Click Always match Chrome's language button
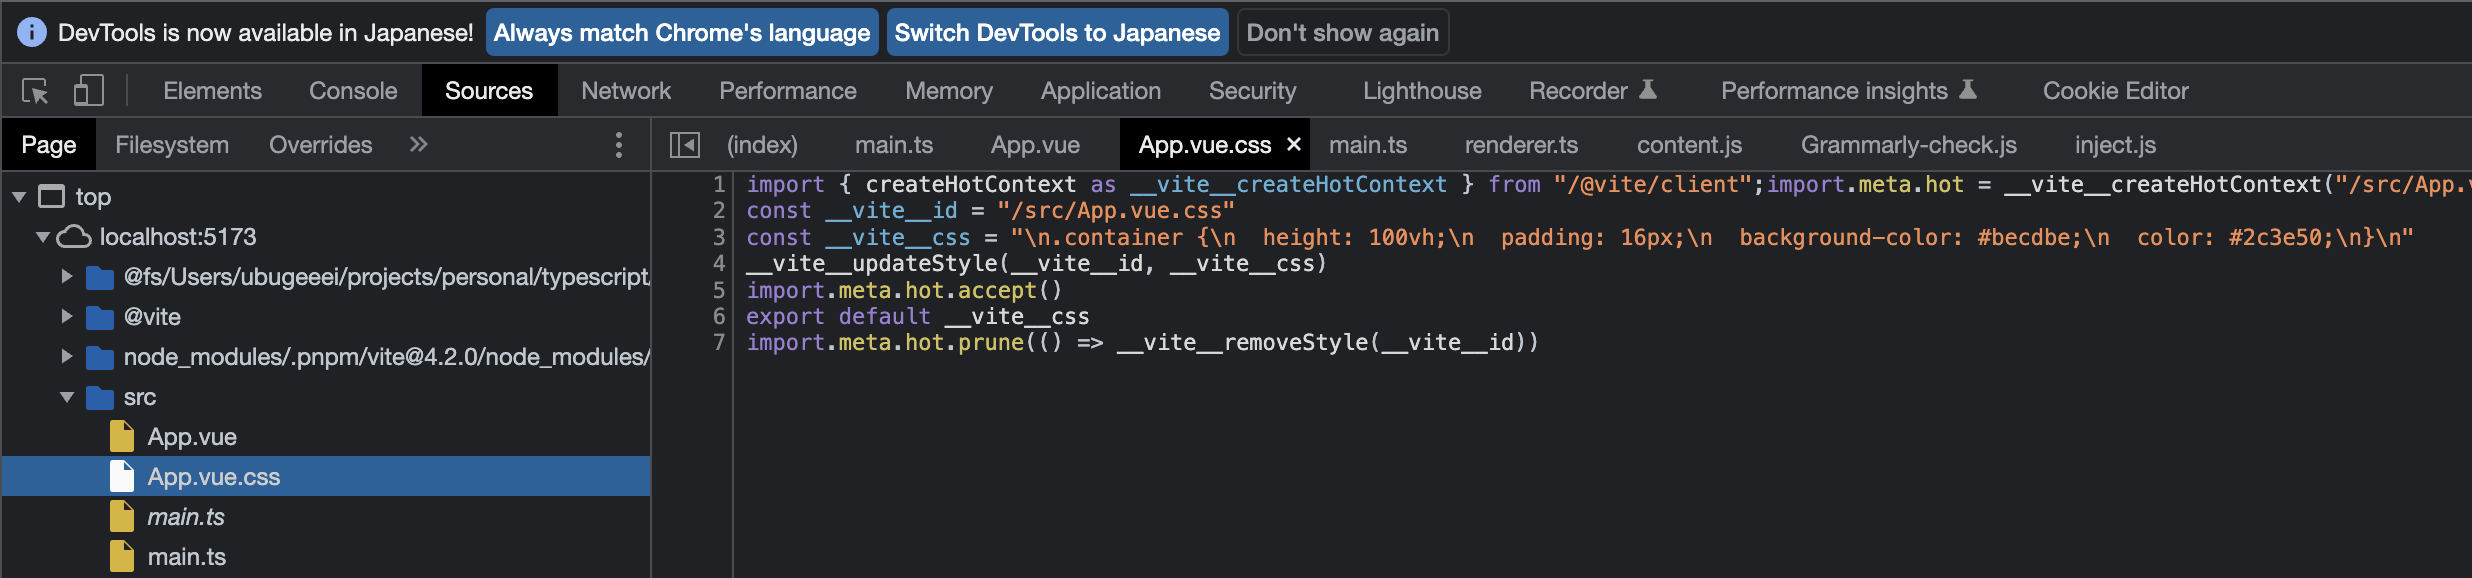Image resolution: width=2472 pixels, height=578 pixels. point(682,32)
